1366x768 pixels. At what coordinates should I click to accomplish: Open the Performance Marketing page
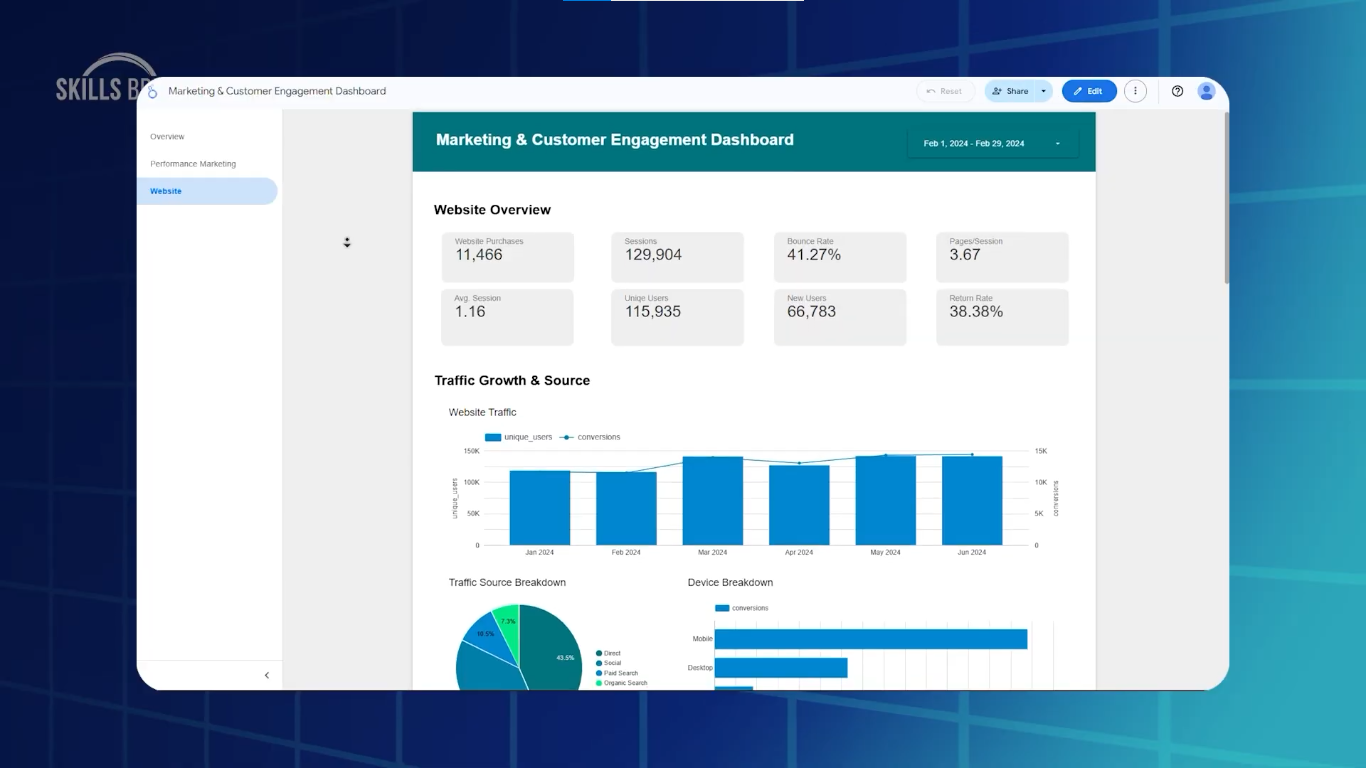tap(193, 164)
